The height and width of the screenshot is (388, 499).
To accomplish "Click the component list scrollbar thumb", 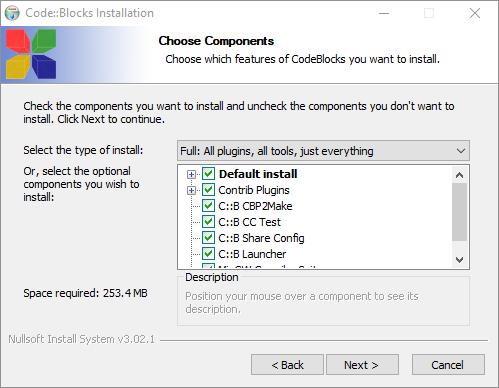I will (x=460, y=212).
